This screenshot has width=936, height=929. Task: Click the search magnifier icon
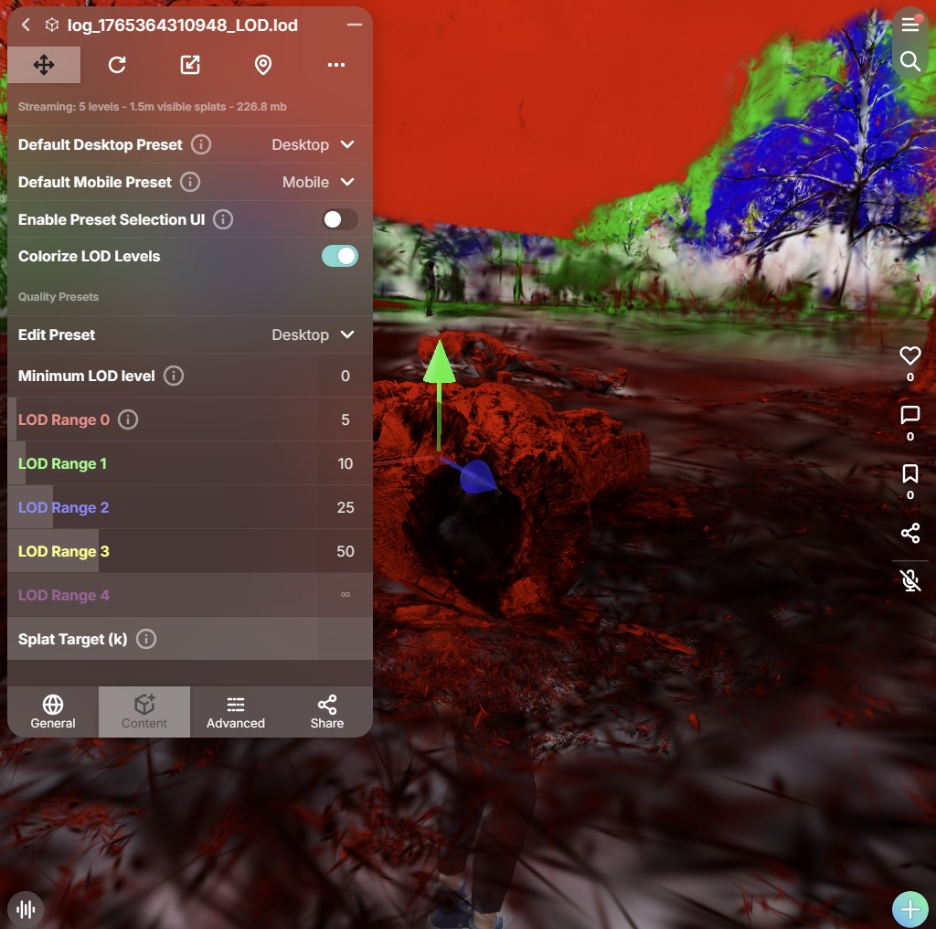pos(909,62)
